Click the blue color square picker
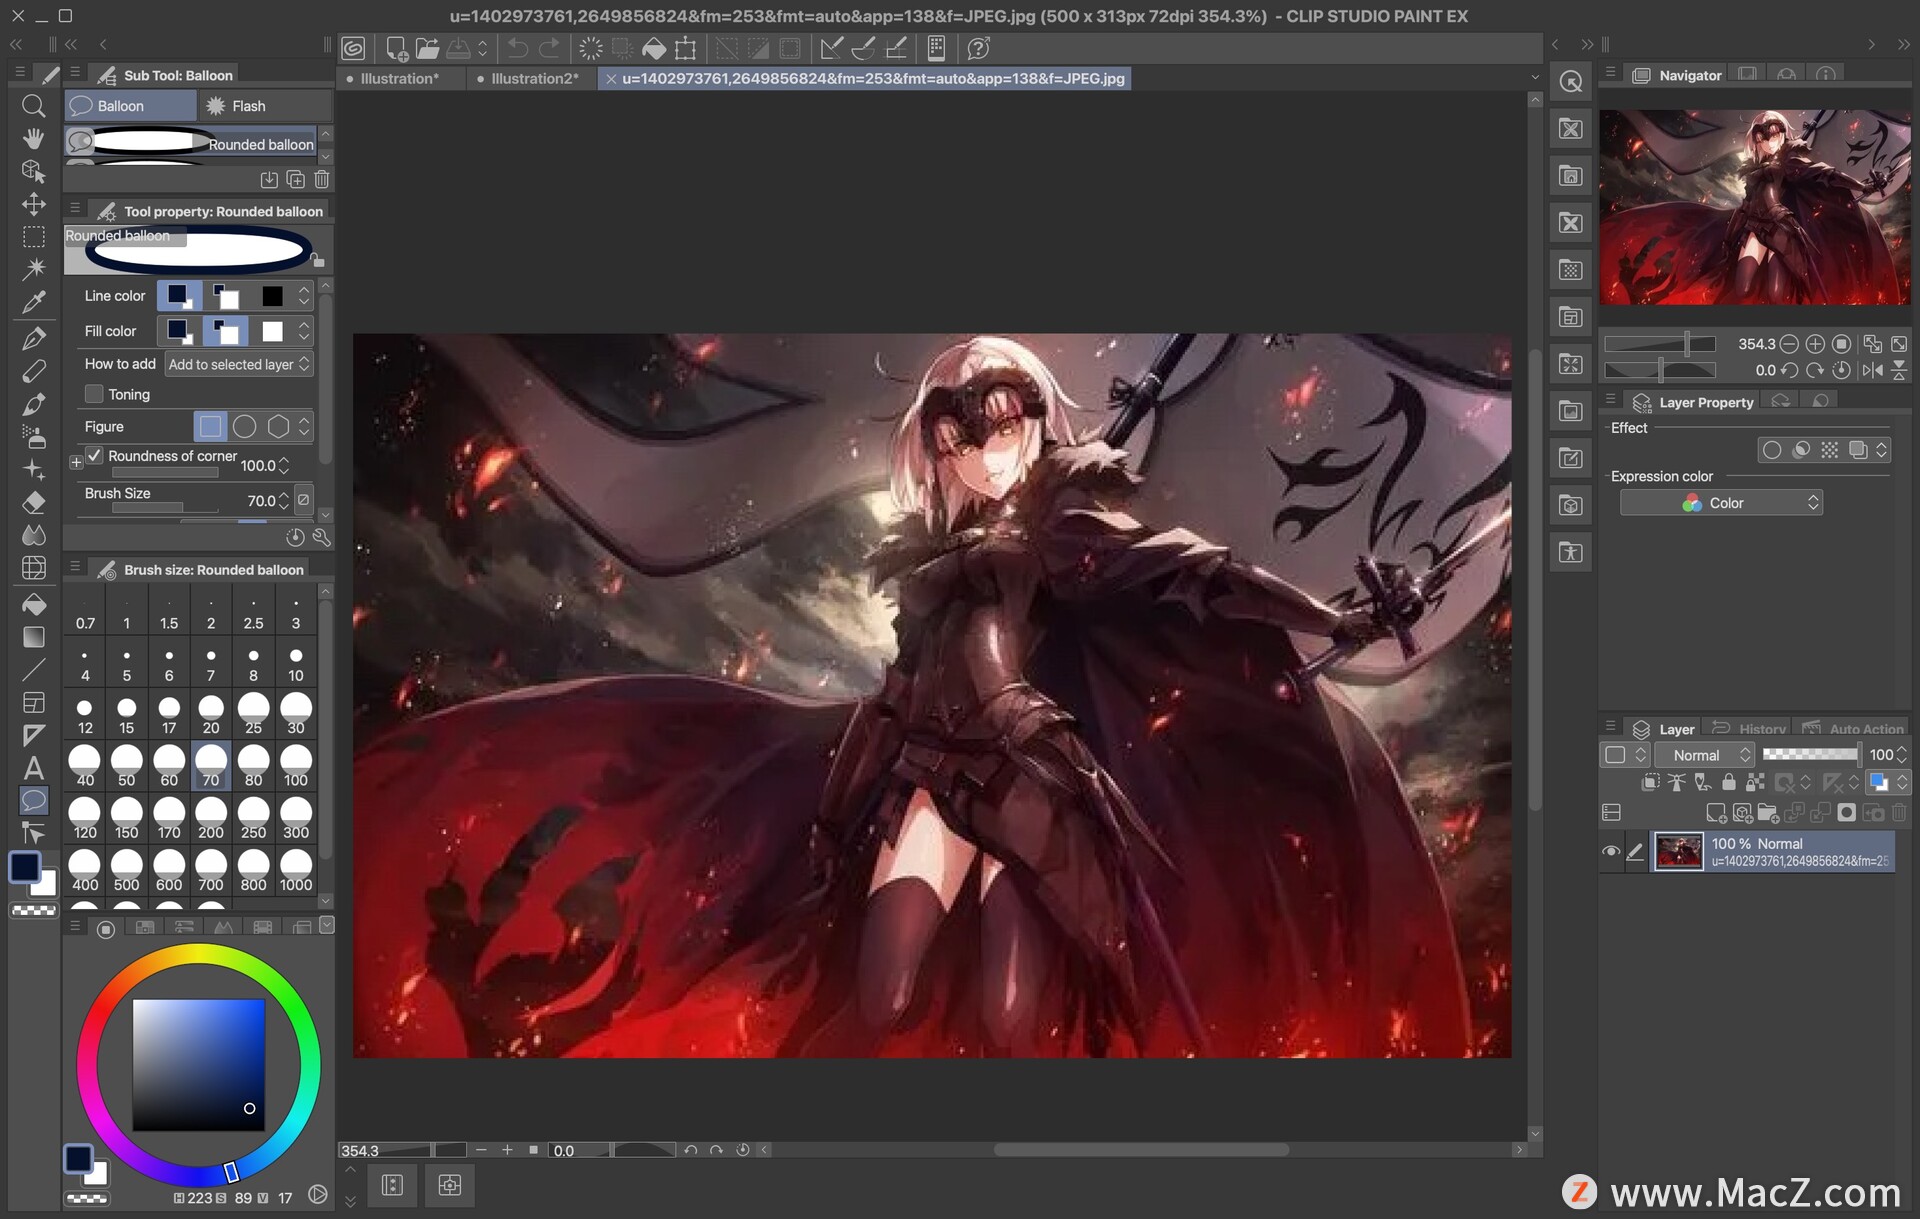This screenshot has width=1920, height=1219. click(199, 1064)
